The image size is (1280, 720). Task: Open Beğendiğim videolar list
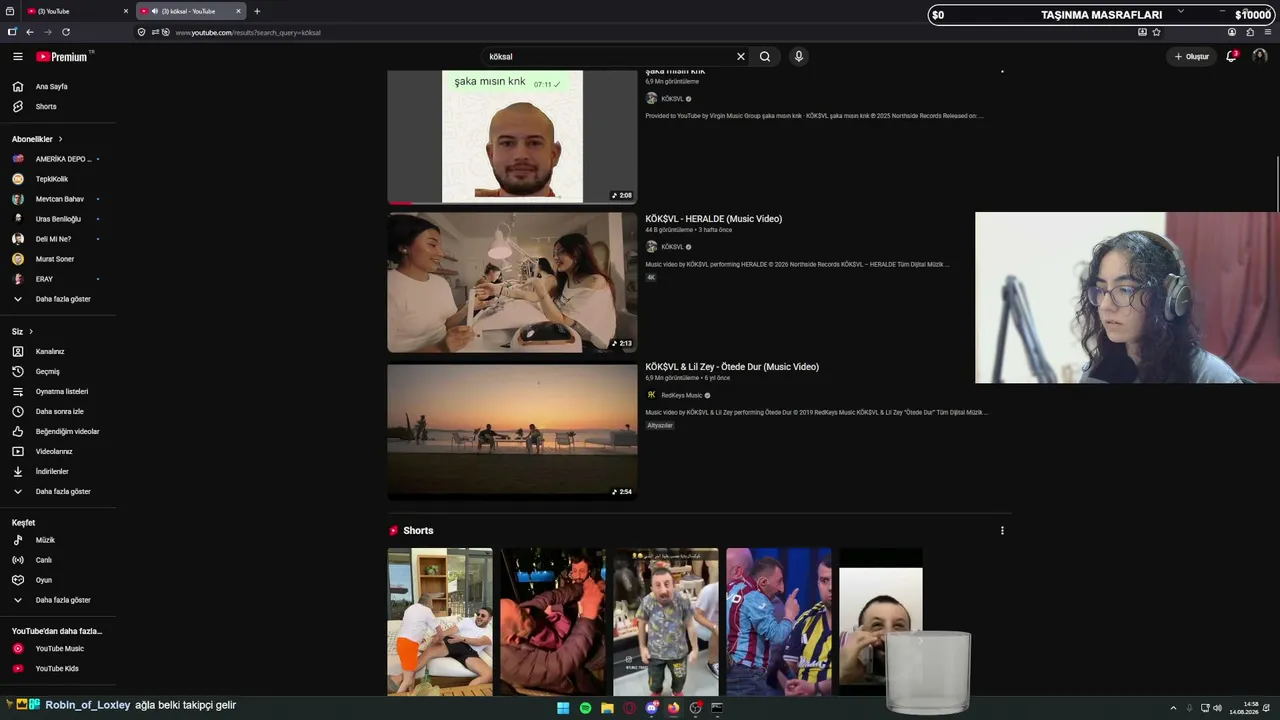[58, 432]
